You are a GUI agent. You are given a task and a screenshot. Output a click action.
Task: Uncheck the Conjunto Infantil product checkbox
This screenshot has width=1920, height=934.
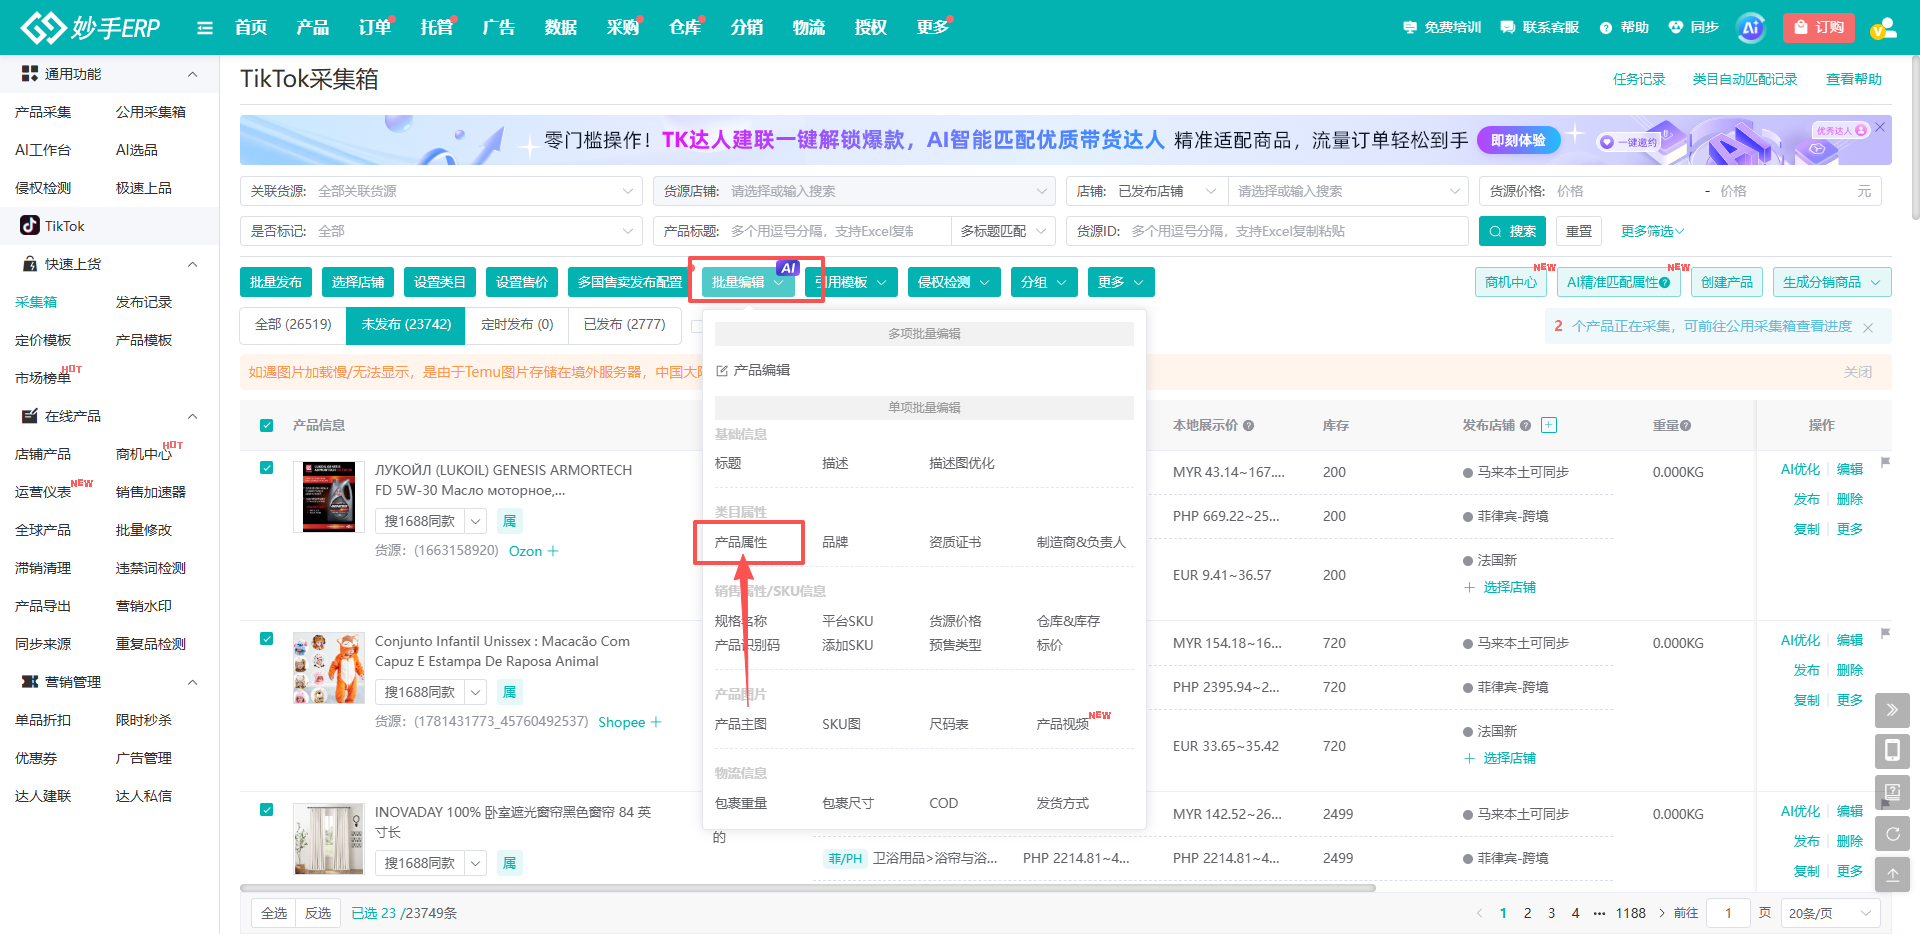[x=267, y=638]
